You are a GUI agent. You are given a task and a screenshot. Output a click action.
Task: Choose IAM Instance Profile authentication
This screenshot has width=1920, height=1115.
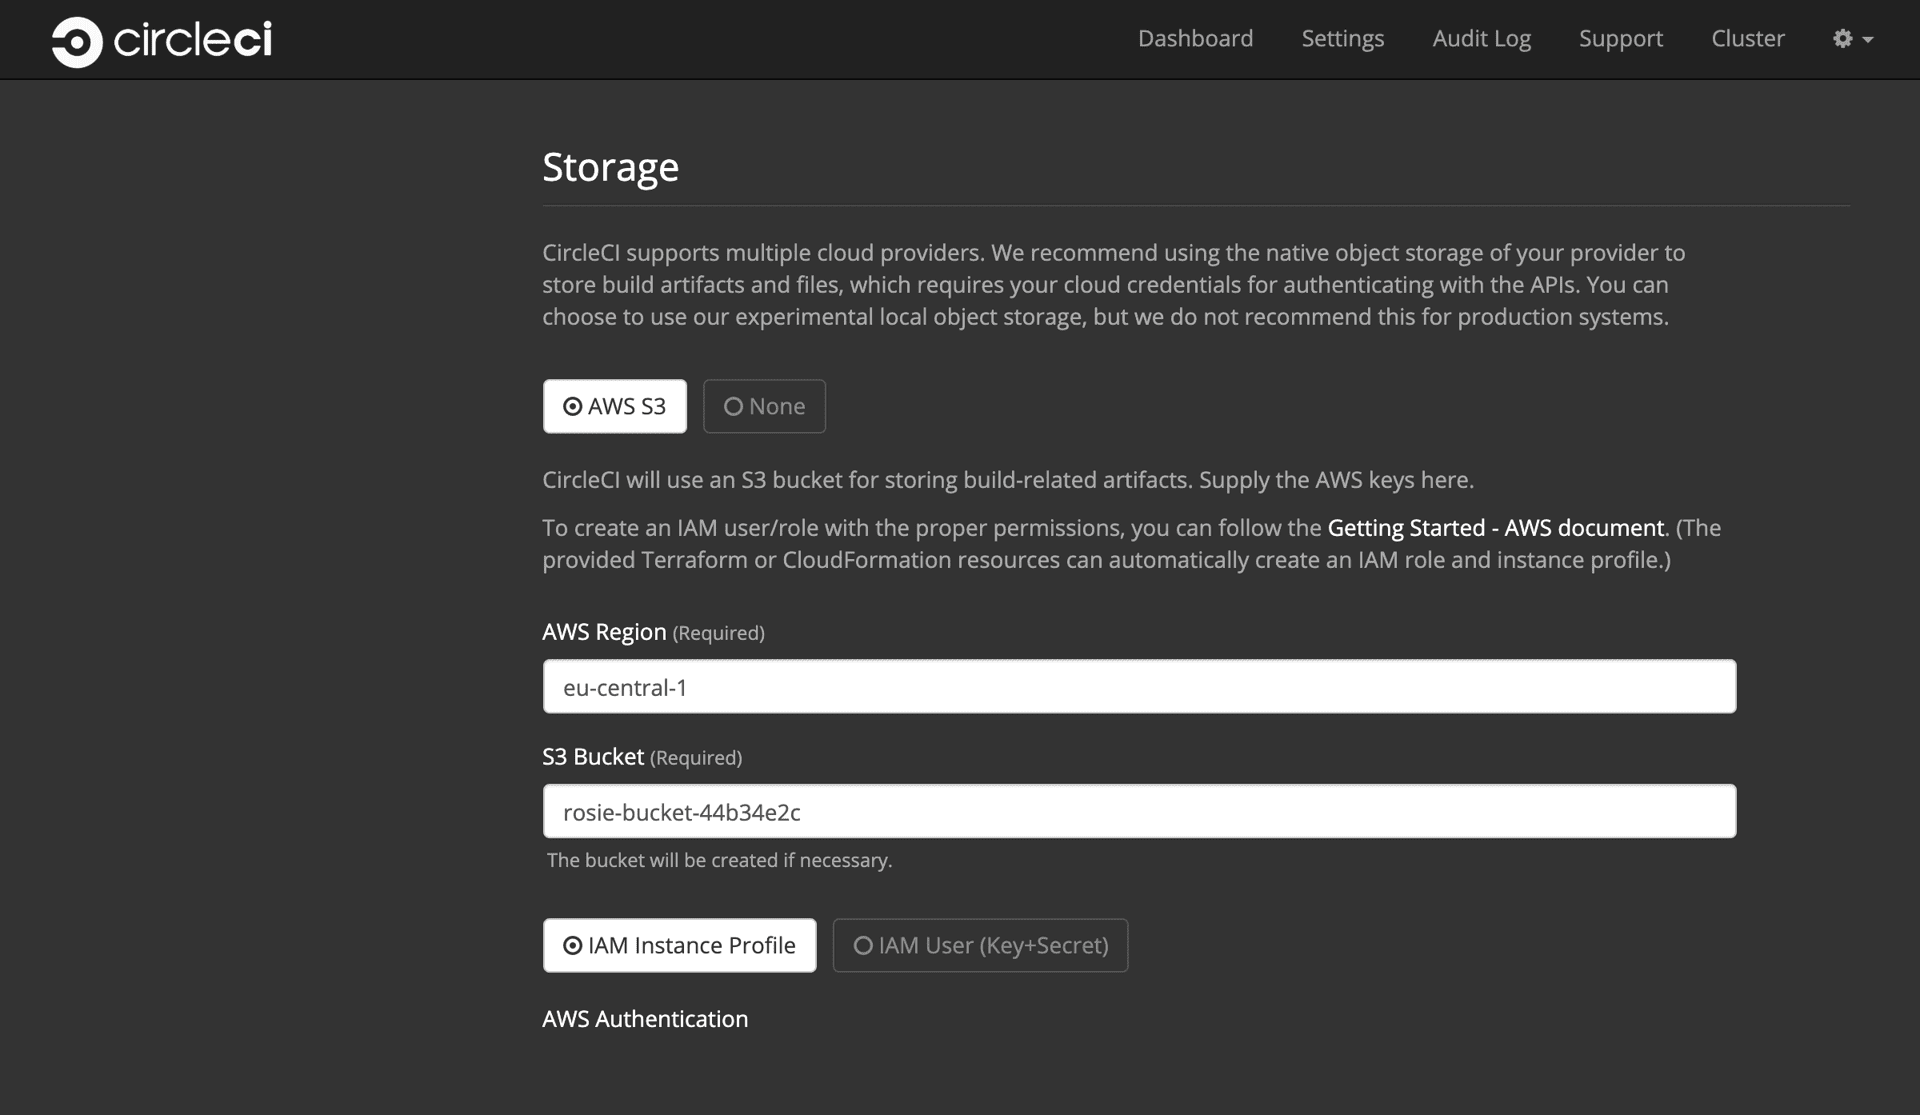tap(679, 945)
